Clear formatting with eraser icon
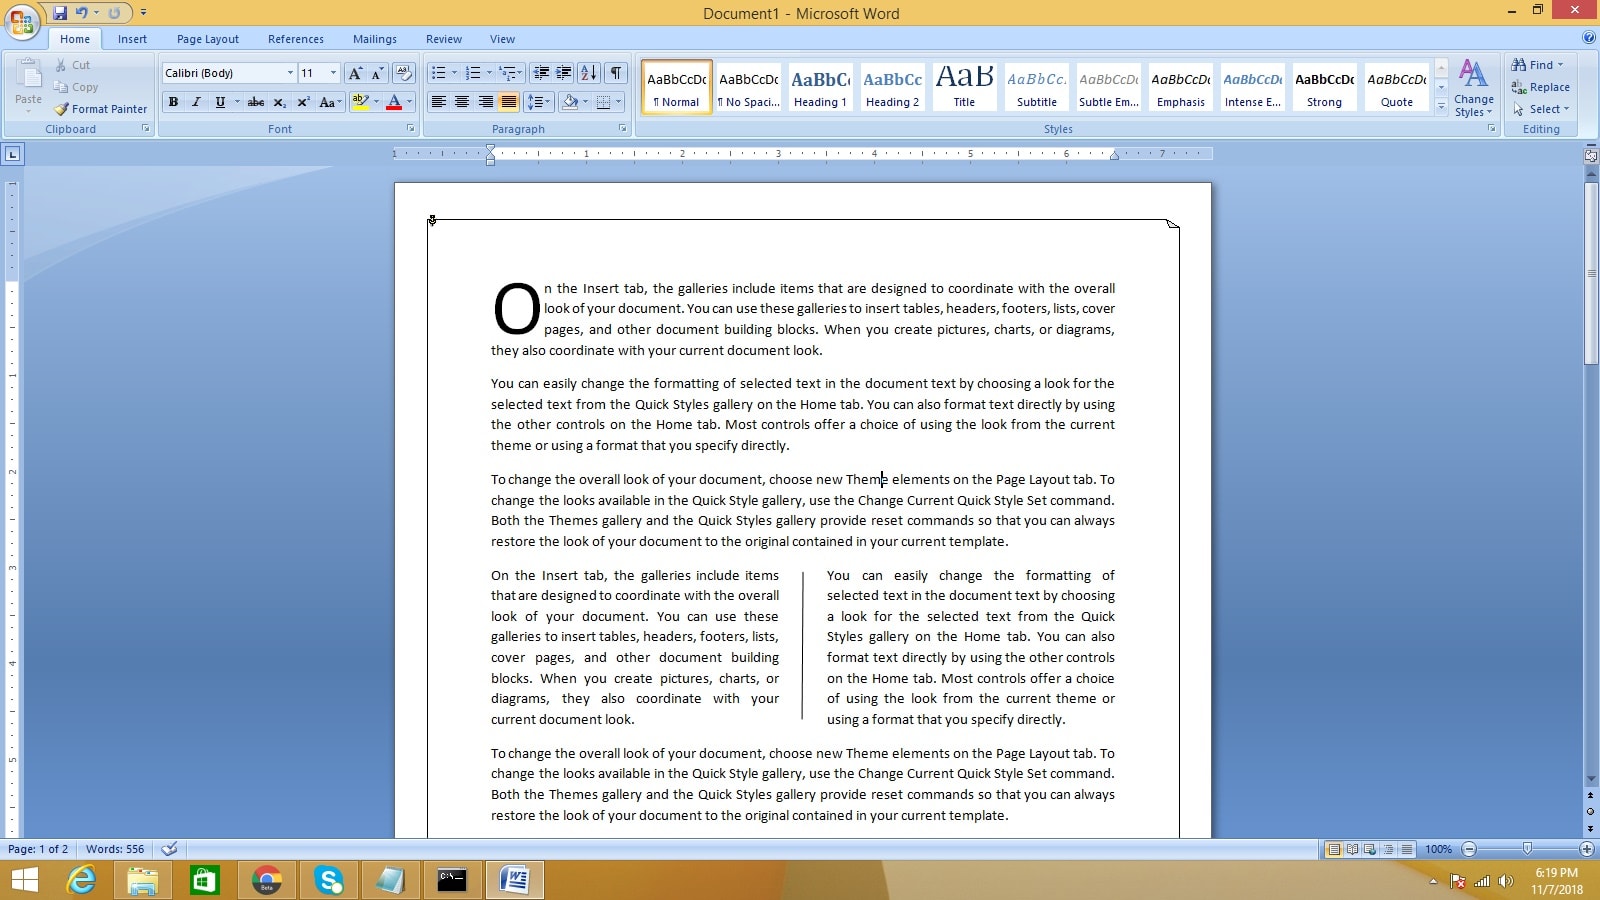The height and width of the screenshot is (900, 1600). click(x=404, y=73)
